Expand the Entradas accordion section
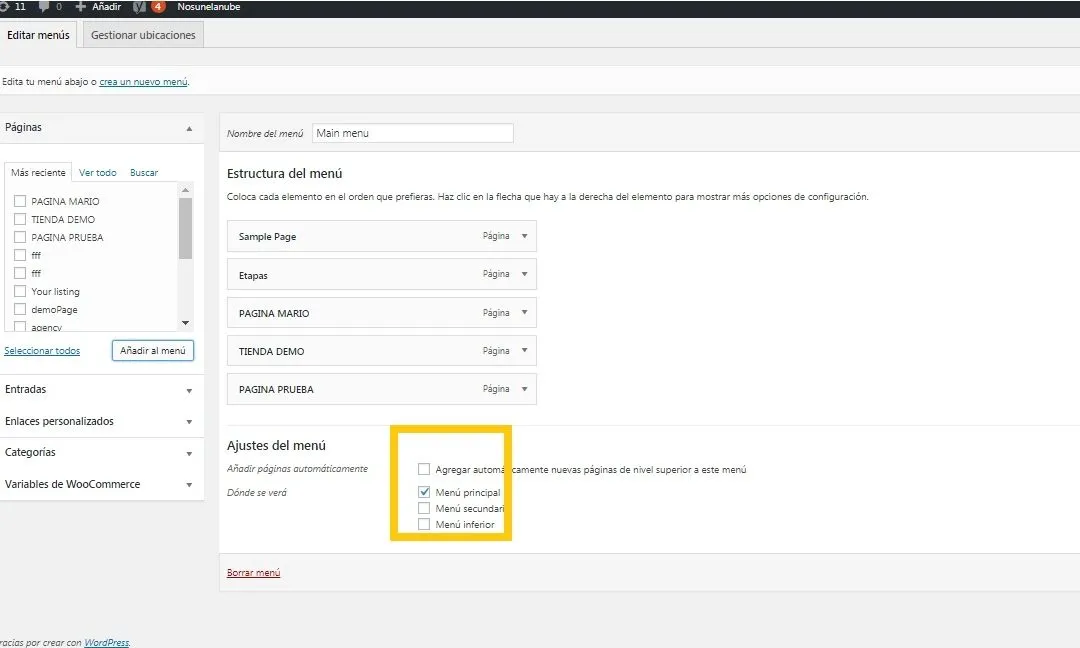 (x=189, y=390)
